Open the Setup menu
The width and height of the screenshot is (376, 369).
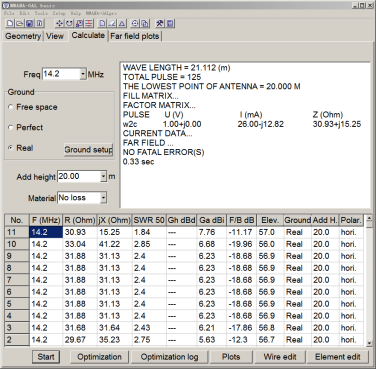click(x=59, y=13)
